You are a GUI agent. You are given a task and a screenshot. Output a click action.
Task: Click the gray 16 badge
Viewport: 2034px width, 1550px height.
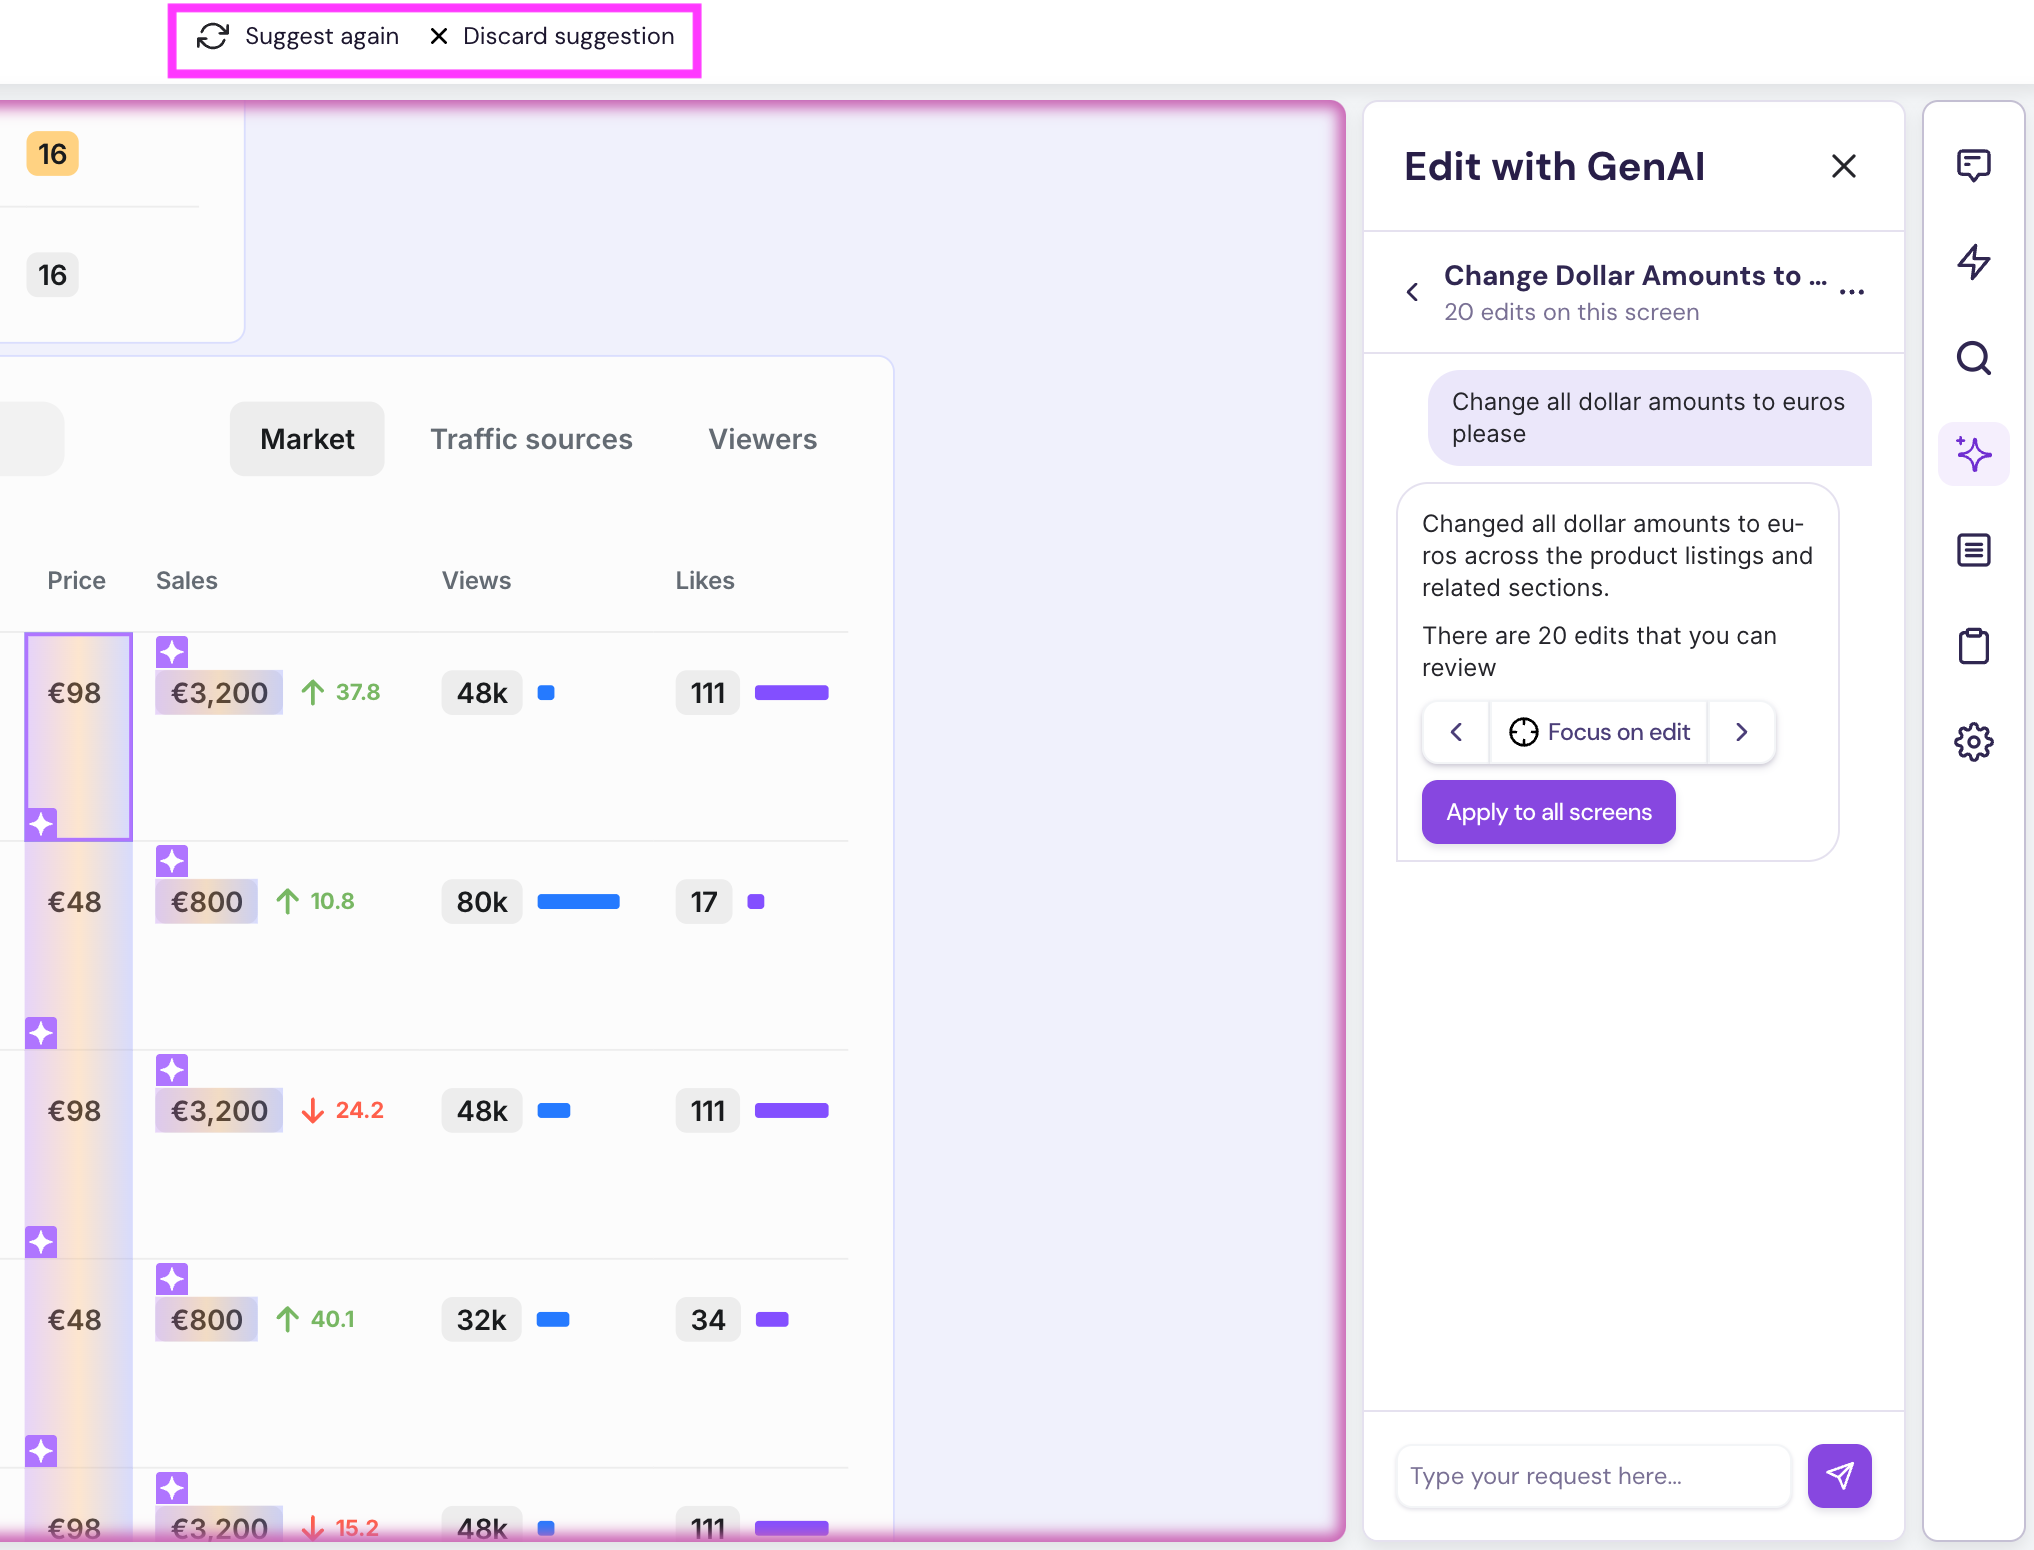click(x=52, y=275)
